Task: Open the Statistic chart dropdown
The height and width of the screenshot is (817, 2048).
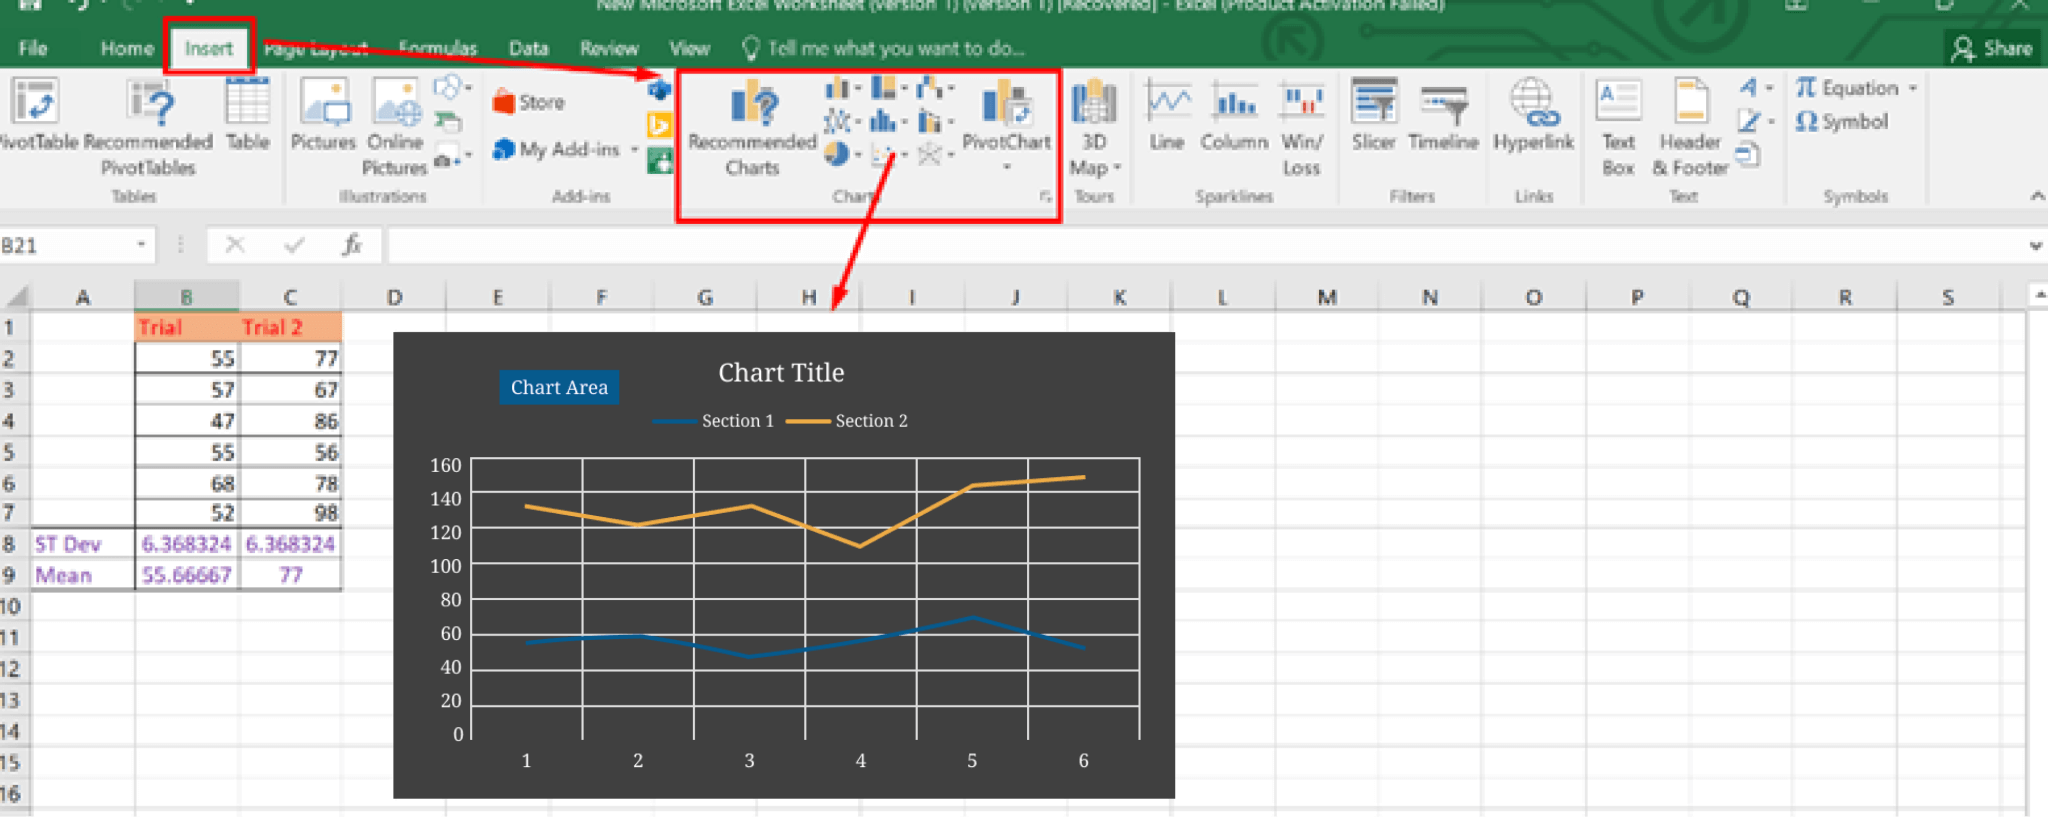Action: click(x=889, y=122)
